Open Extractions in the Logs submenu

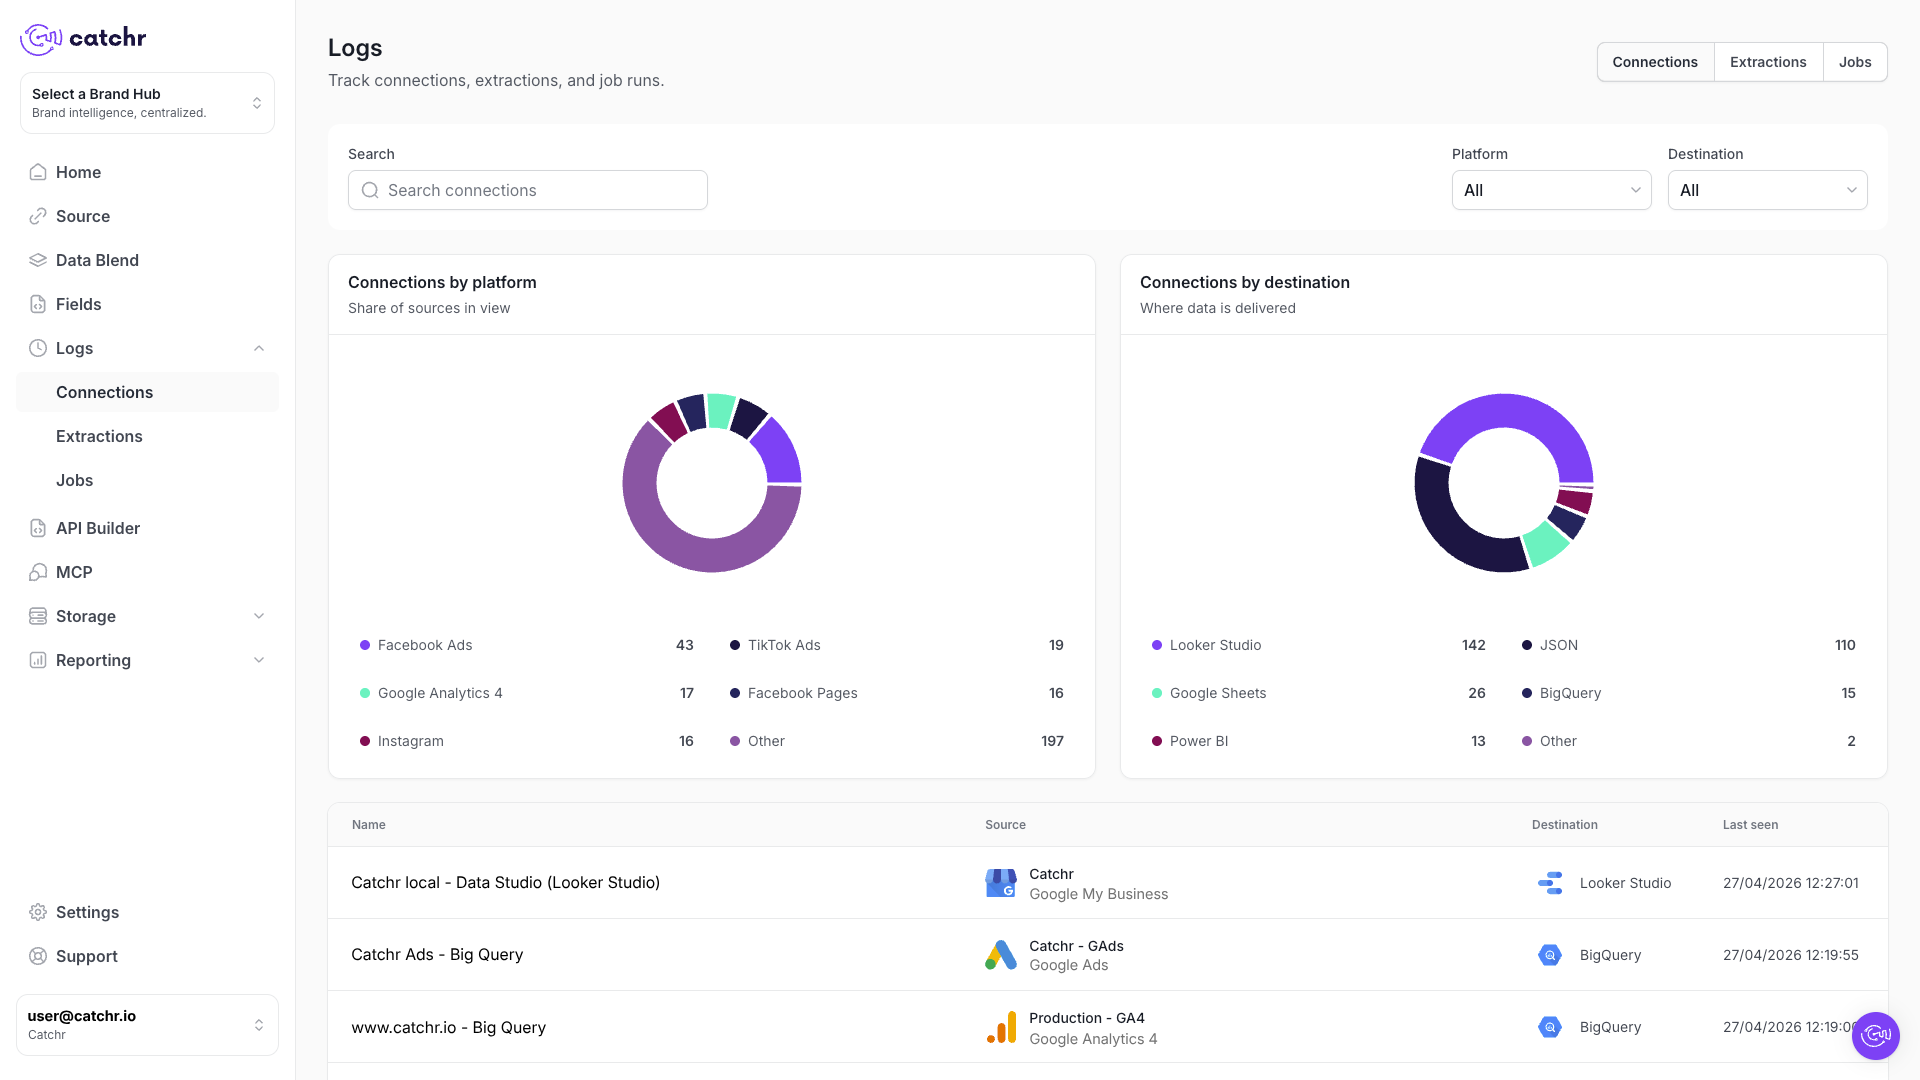tap(147, 436)
